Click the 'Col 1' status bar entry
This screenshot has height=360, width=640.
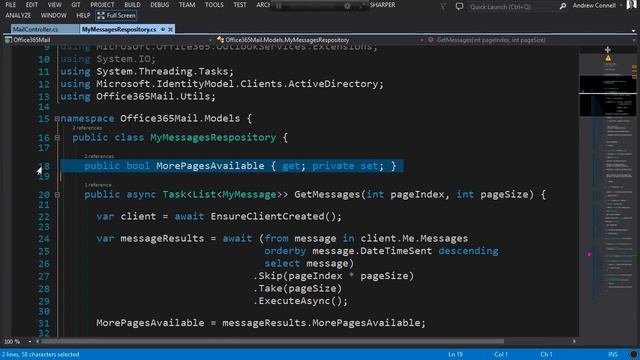pos(501,354)
